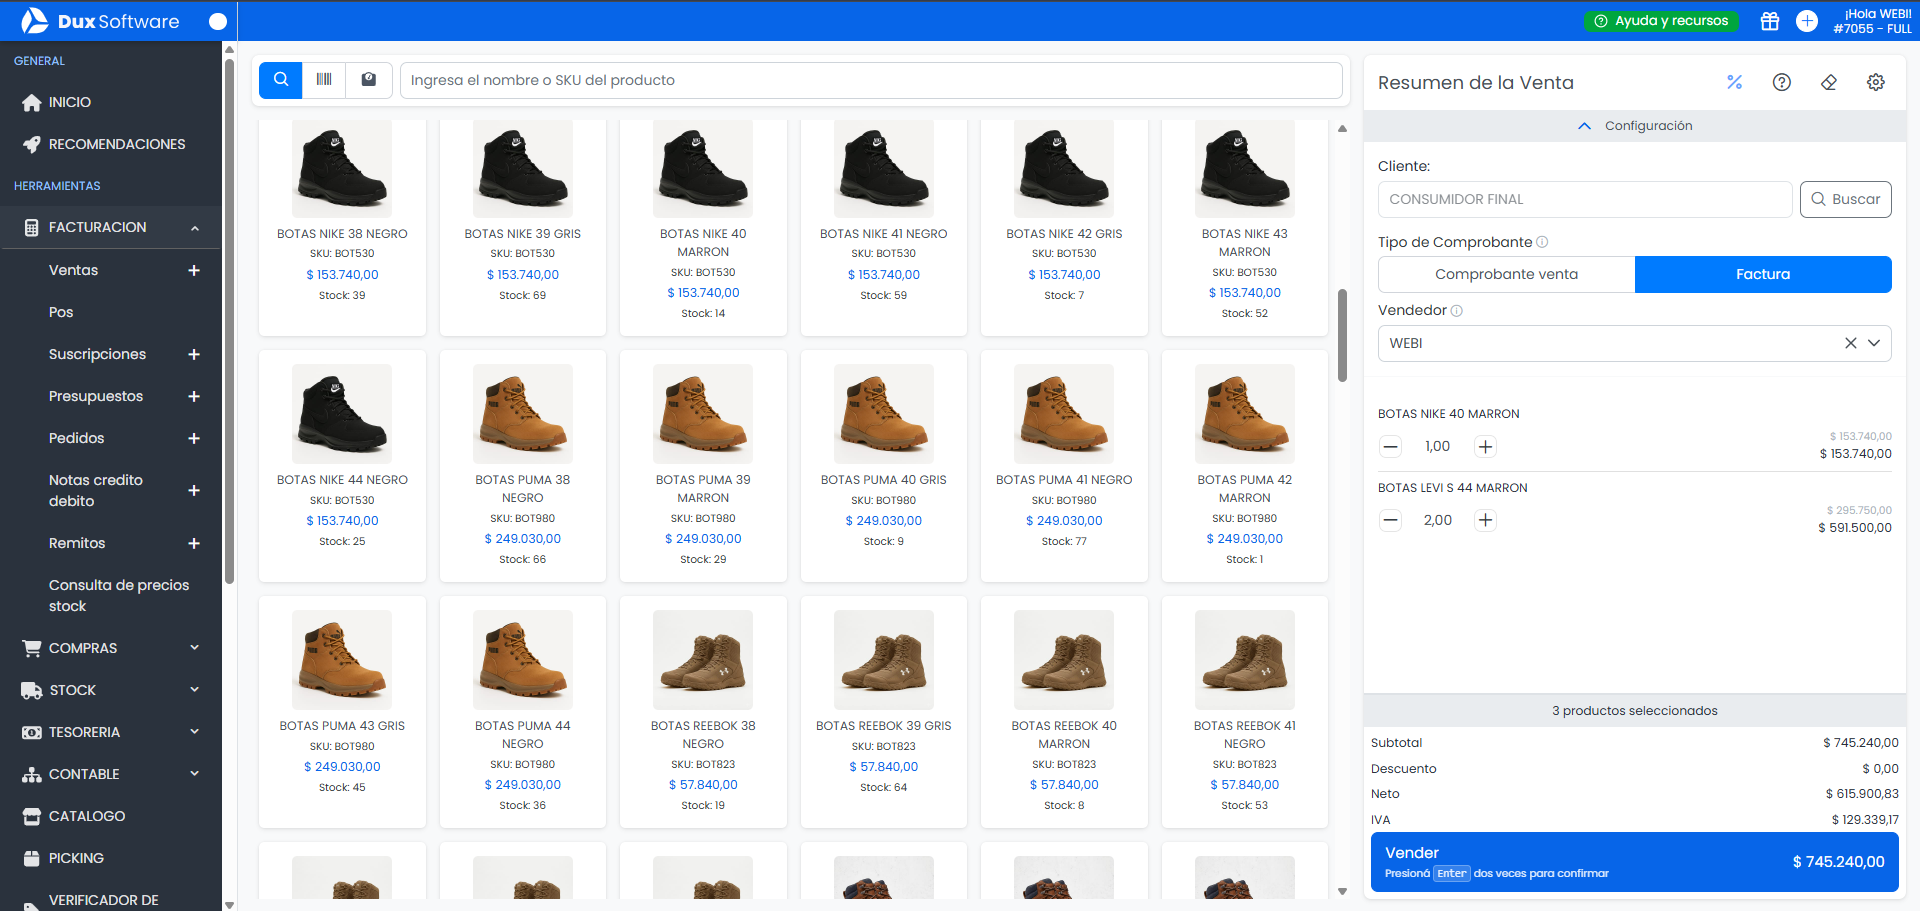Viewport: 1920px width, 911px height.
Task: Click the Vender button
Action: pyautogui.click(x=1634, y=862)
